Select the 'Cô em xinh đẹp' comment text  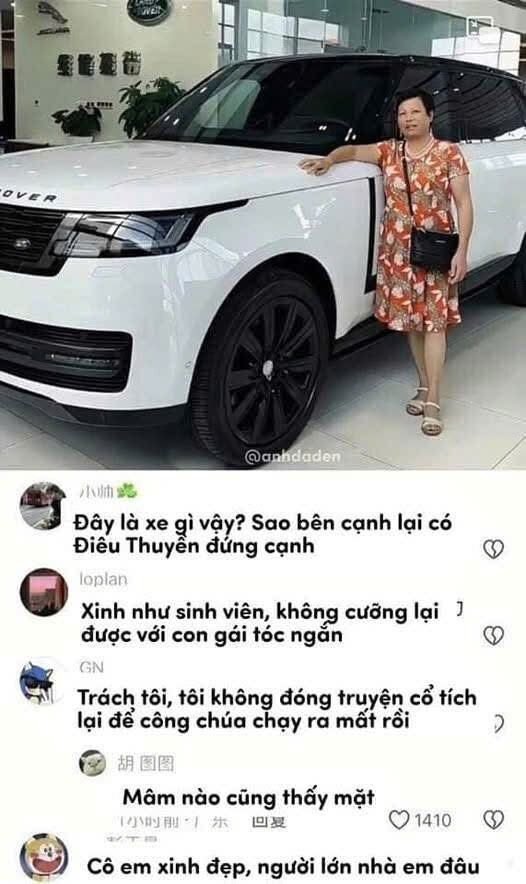coord(284,866)
